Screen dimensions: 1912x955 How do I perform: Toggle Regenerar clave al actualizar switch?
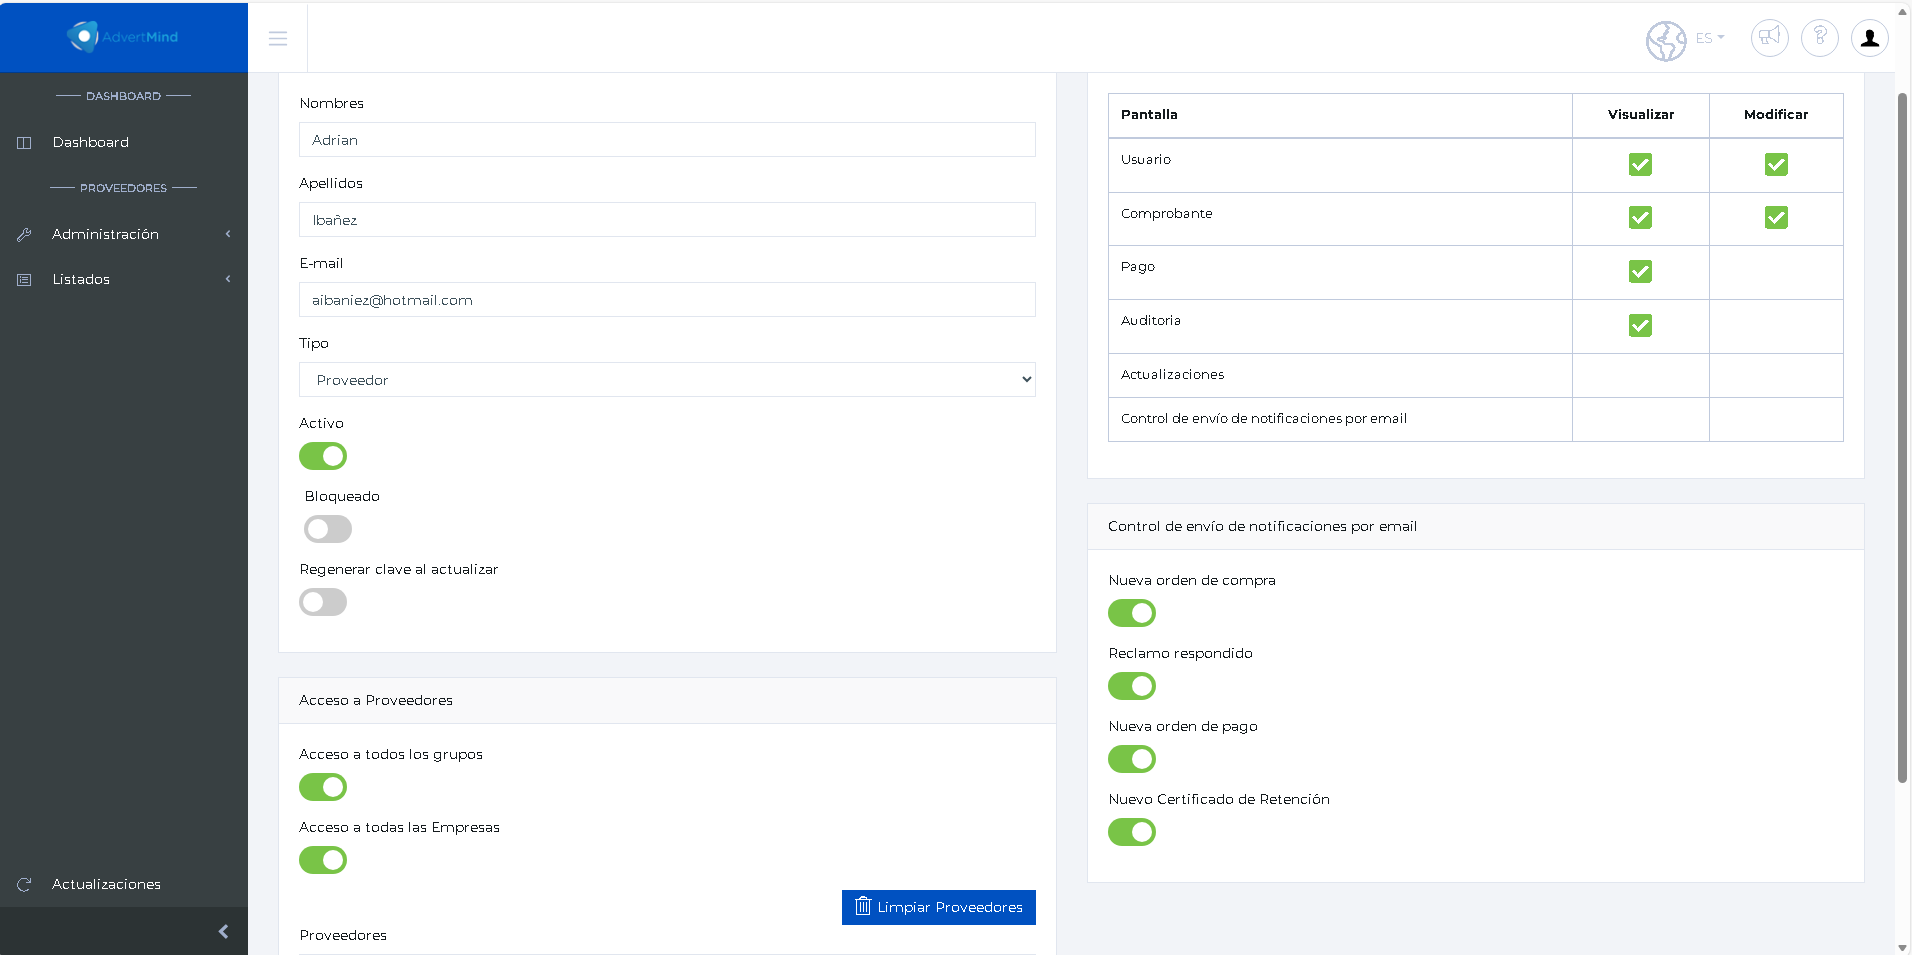click(323, 602)
